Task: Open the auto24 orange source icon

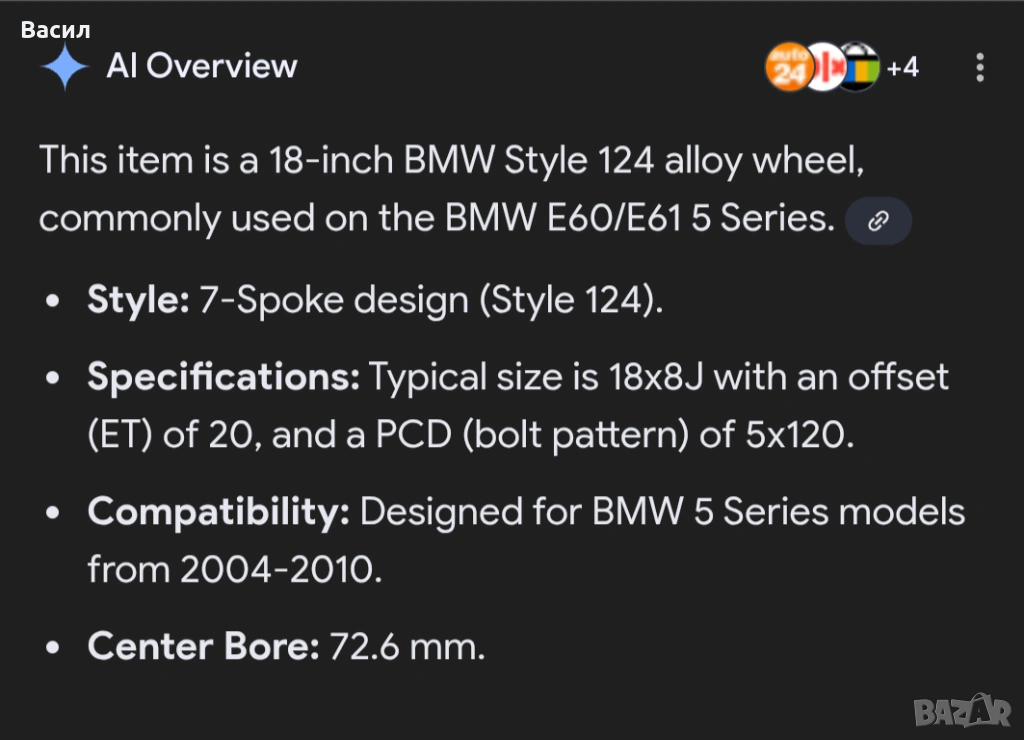Action: click(x=787, y=67)
